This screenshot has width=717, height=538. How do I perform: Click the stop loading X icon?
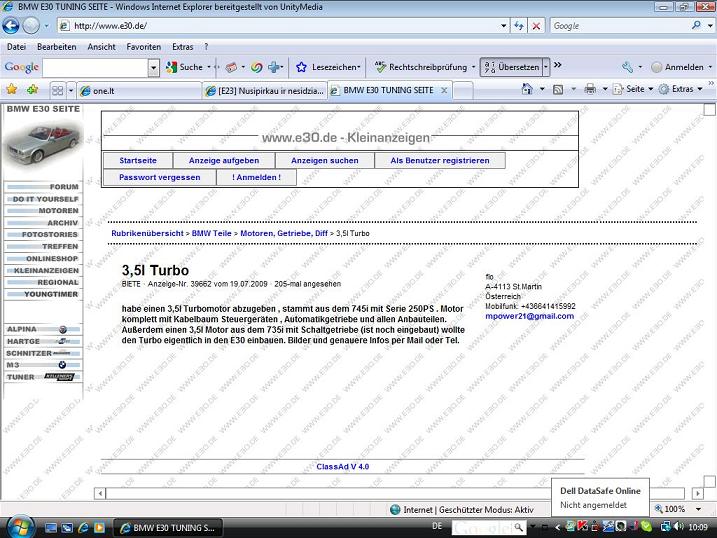click(537, 25)
